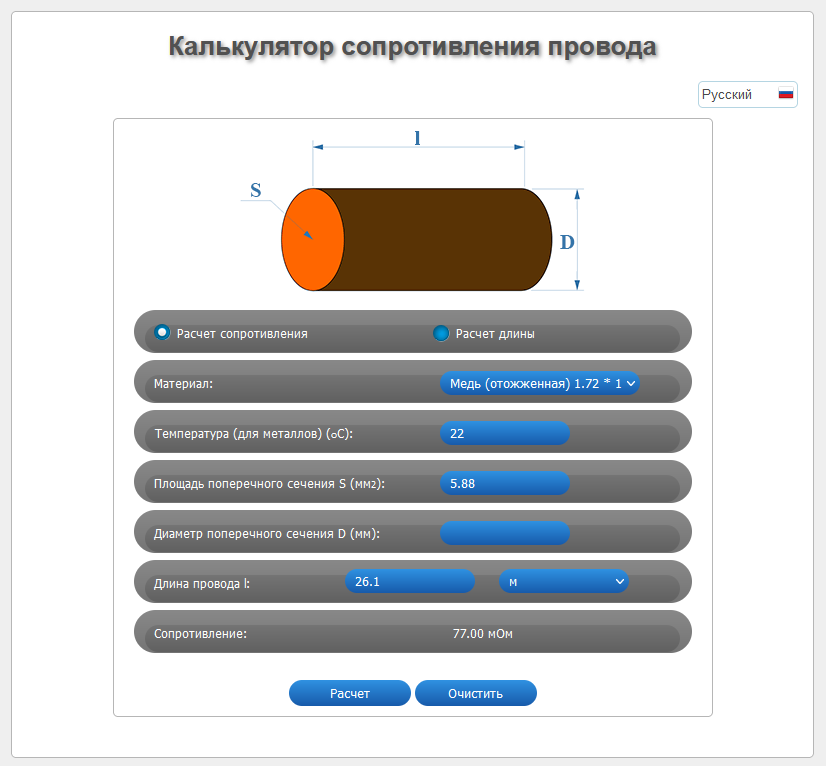
Task: Click the wire cylinder diagram image
Action: (x=413, y=211)
